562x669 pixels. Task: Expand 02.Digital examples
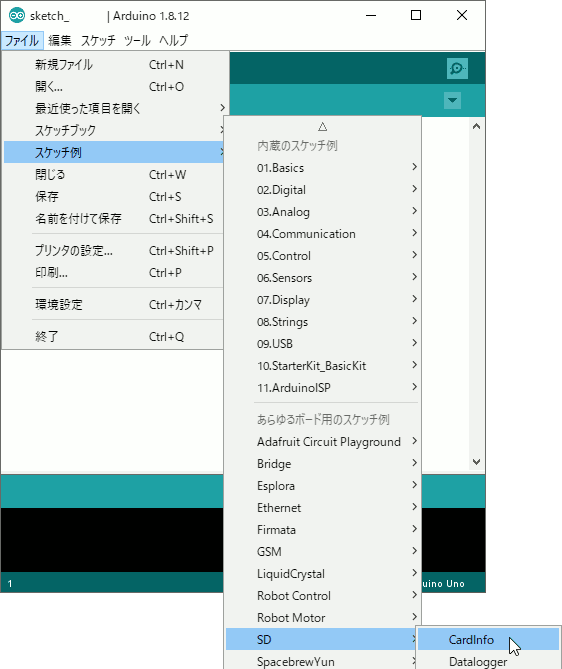click(323, 190)
